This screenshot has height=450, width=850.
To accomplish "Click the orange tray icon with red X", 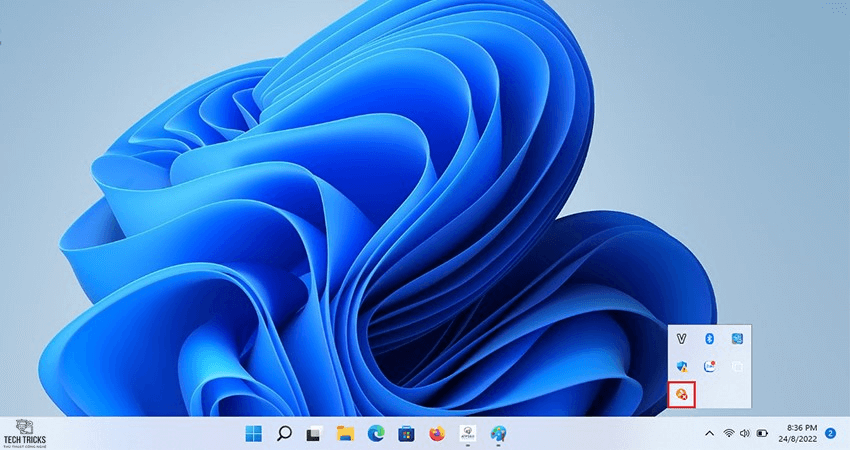I will (x=682, y=394).
